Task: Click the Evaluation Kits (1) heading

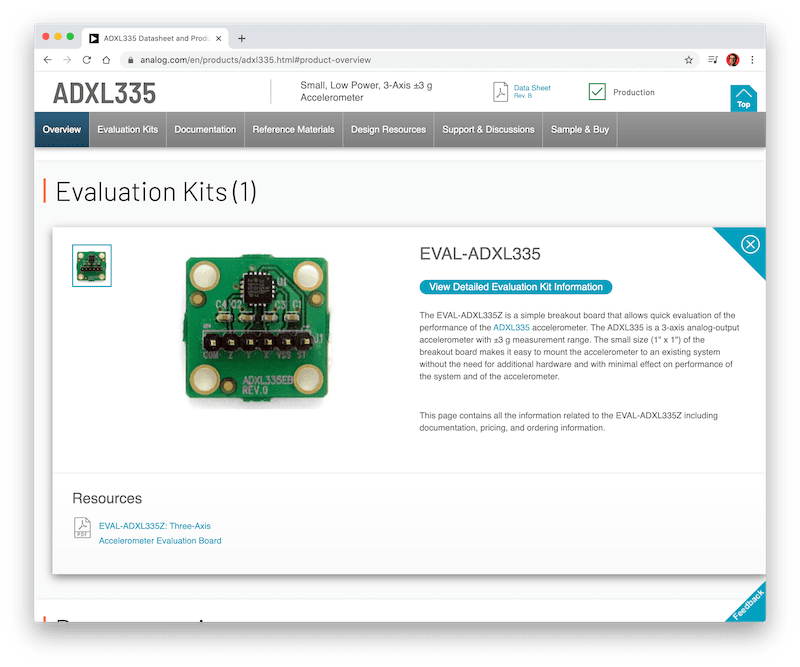Action: (x=156, y=192)
